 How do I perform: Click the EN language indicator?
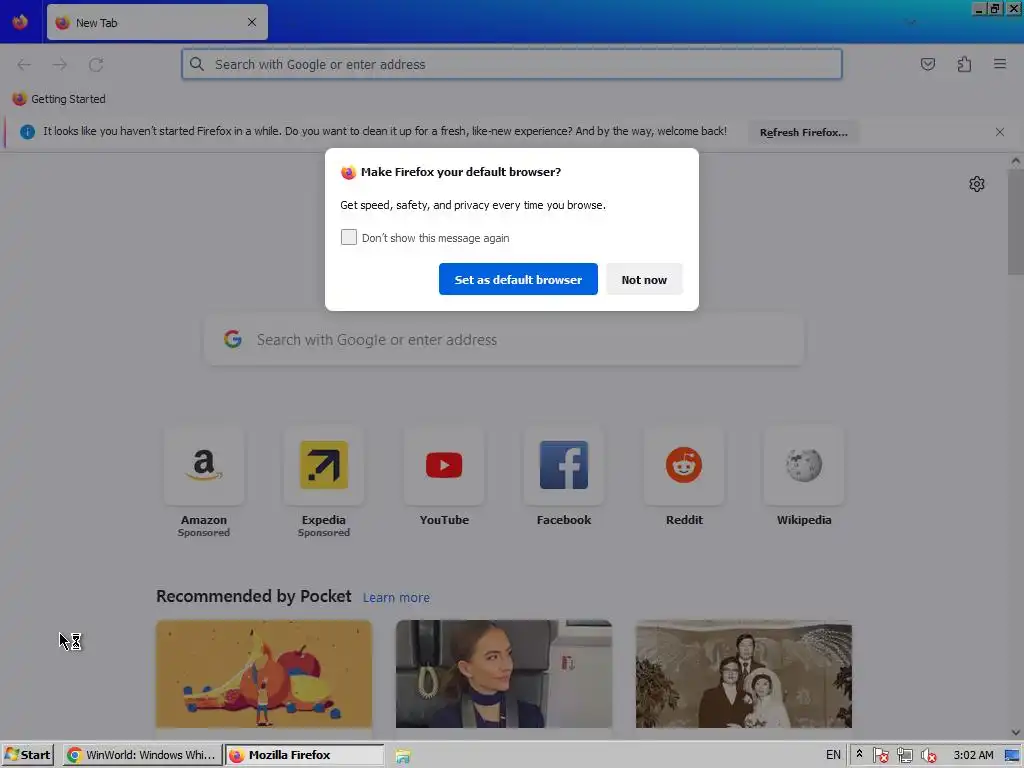pos(833,755)
